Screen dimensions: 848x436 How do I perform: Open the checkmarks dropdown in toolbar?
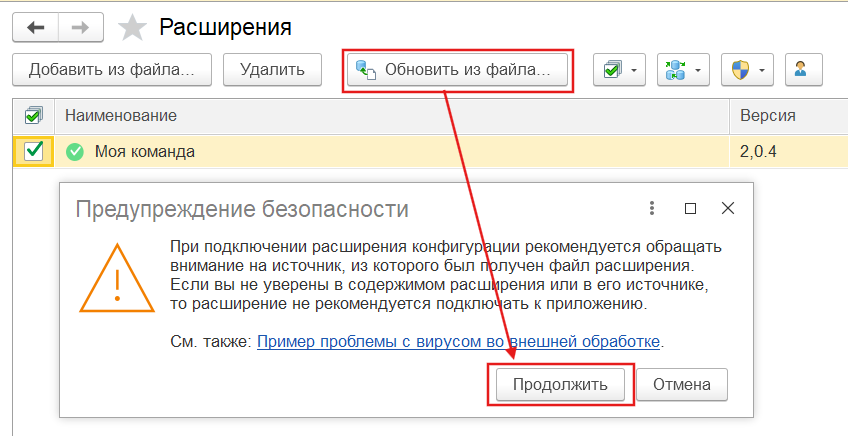[620, 70]
